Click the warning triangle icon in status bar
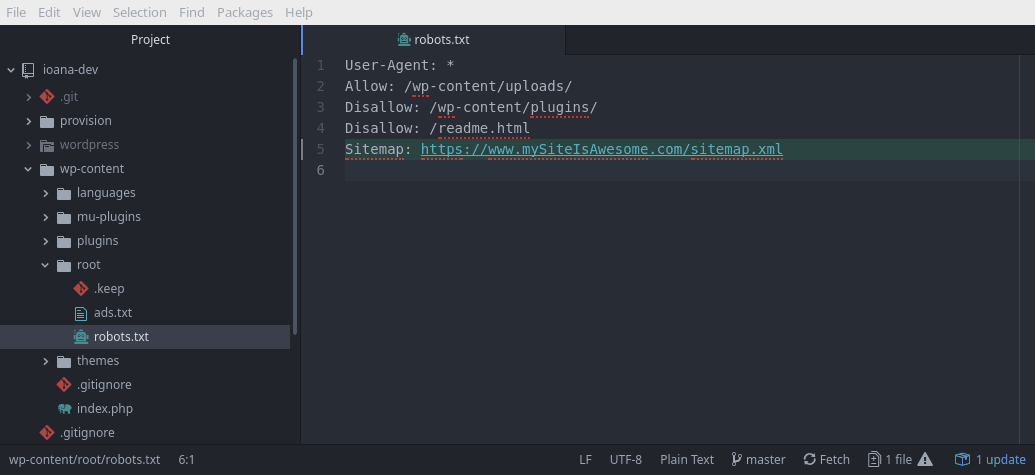Viewport: 1035px width, 475px height. [x=925, y=459]
